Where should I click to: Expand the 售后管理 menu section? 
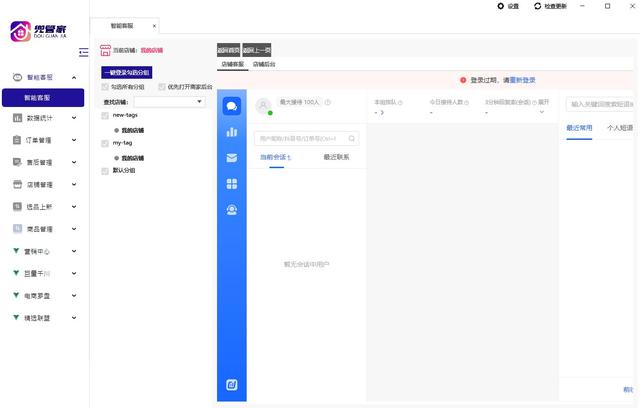pos(74,162)
